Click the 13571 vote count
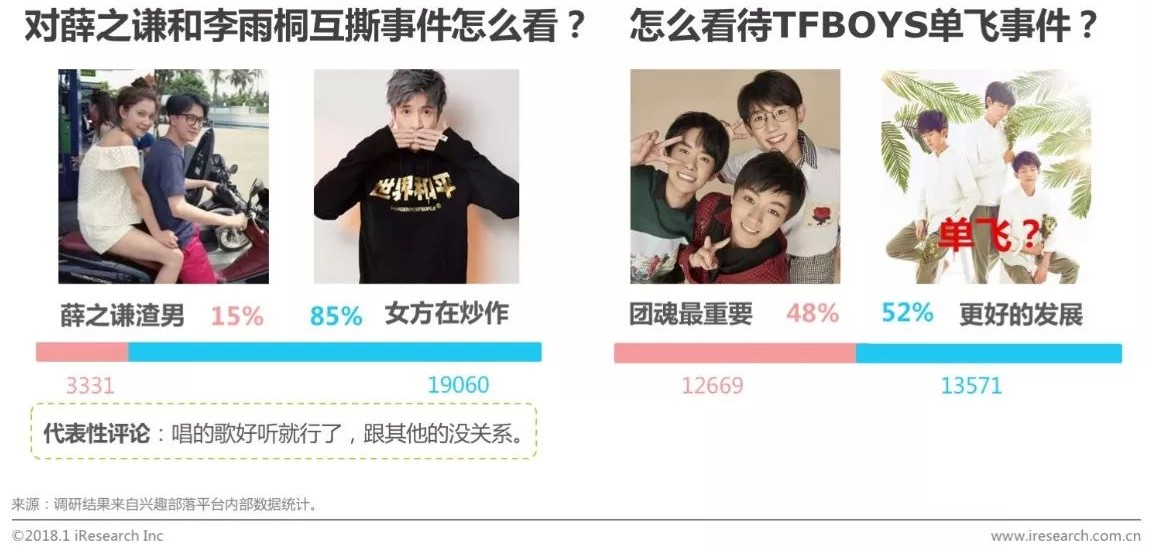The image size is (1149, 548). tap(971, 385)
